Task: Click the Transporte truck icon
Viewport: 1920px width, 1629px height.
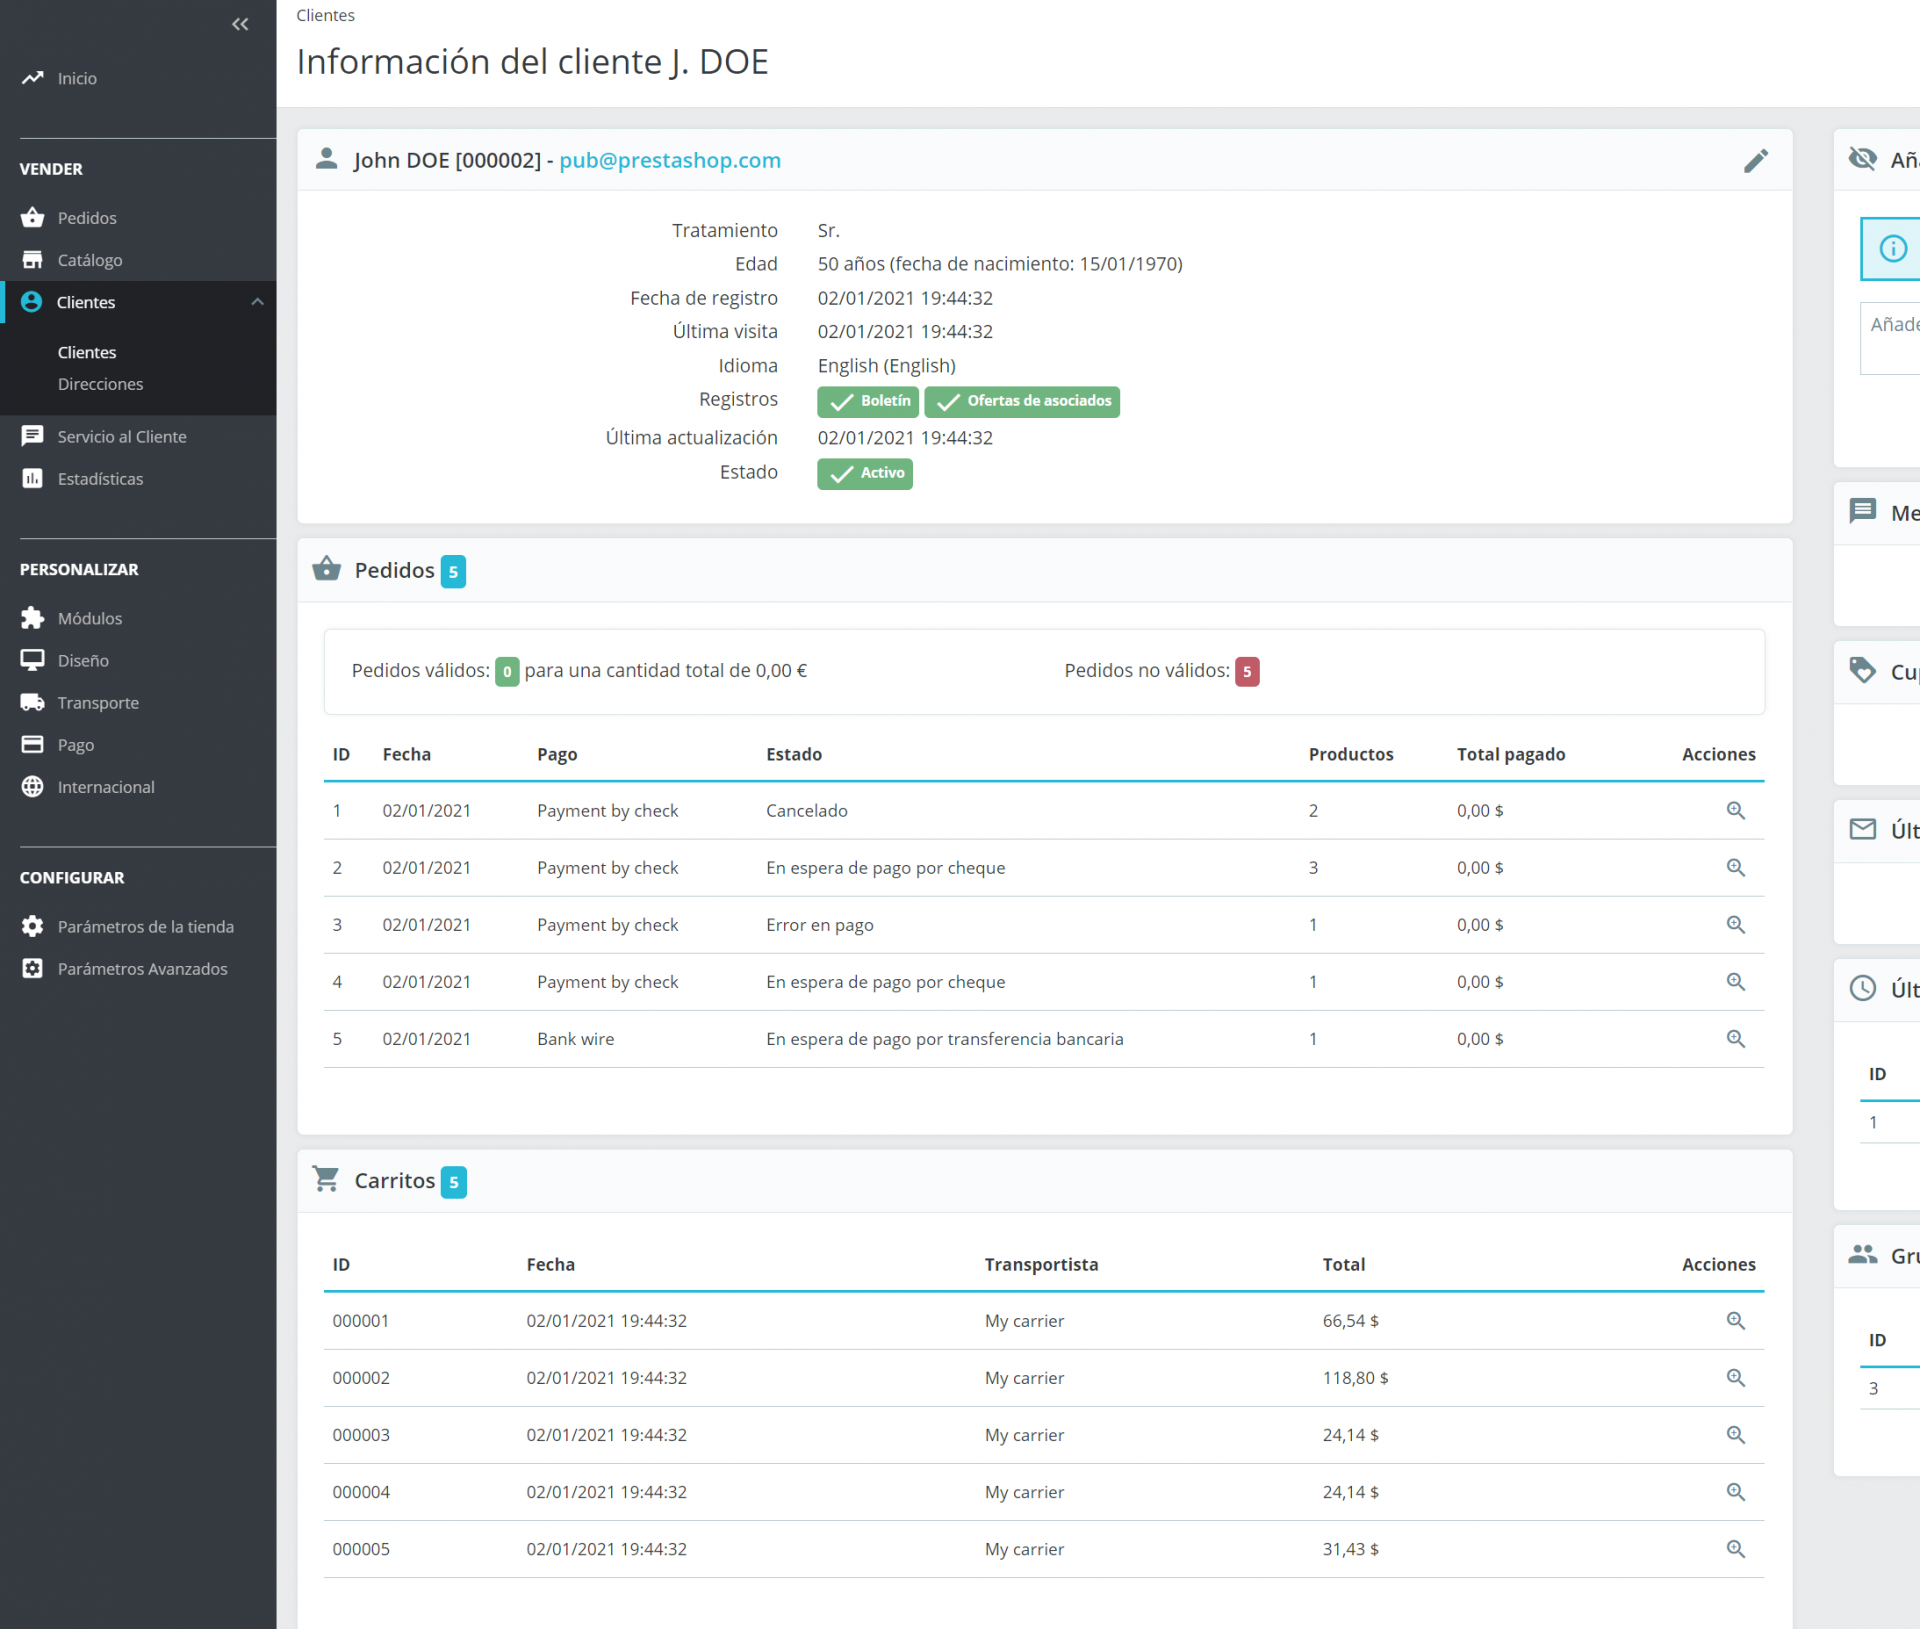Action: [32, 702]
